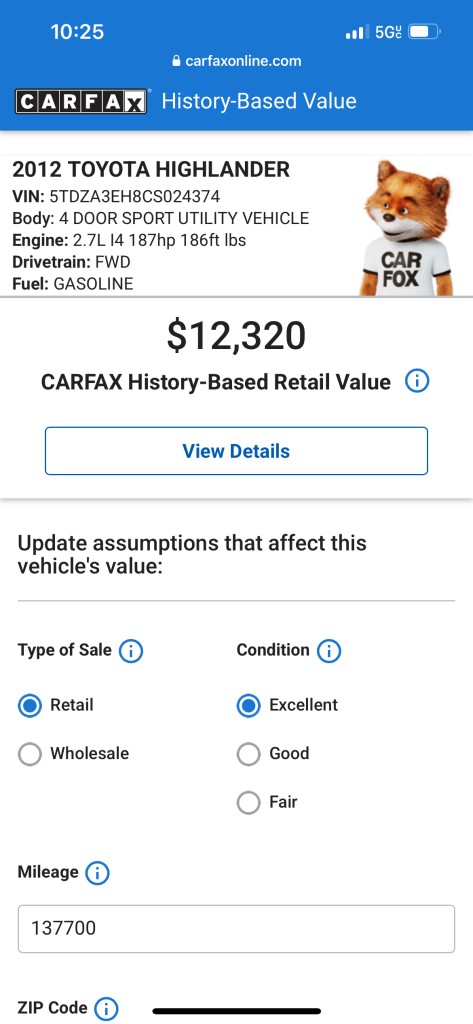The image size is (473, 1024).
Task: Click the Mileage input field
Action: 236,929
